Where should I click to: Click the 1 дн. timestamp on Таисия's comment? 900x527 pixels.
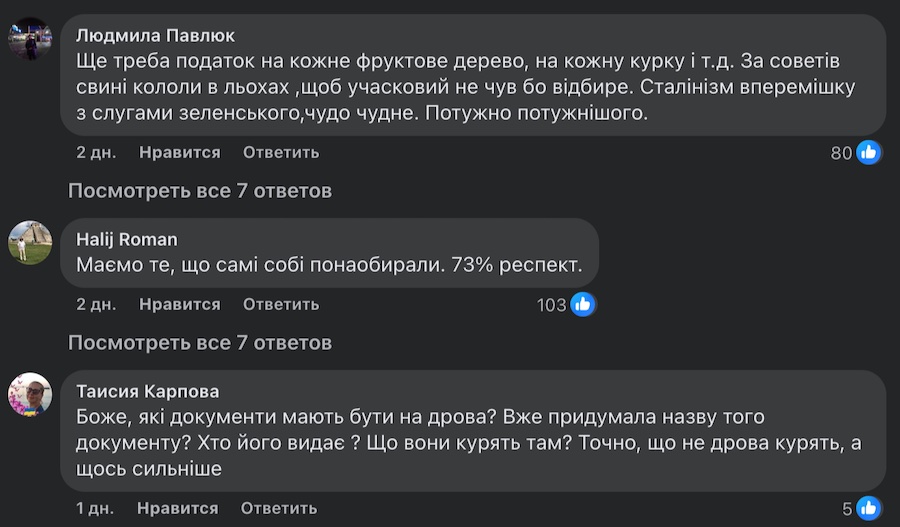96,508
